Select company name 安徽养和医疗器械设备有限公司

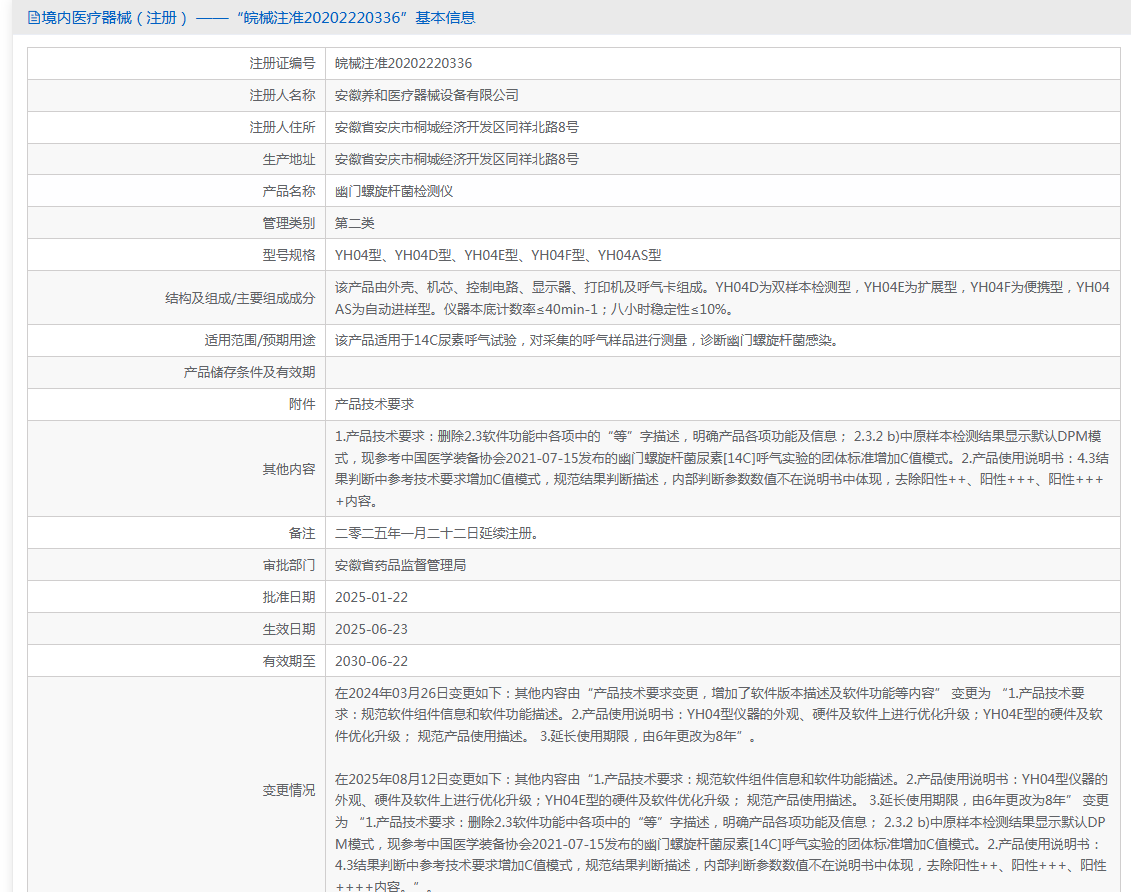pos(426,95)
